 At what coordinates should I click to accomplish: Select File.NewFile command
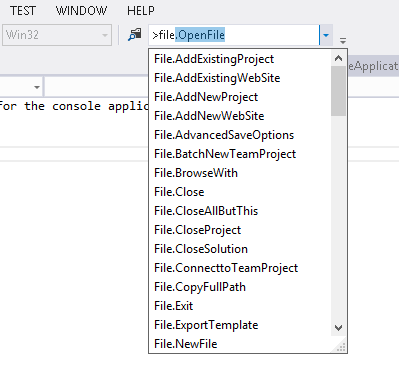click(x=240, y=344)
